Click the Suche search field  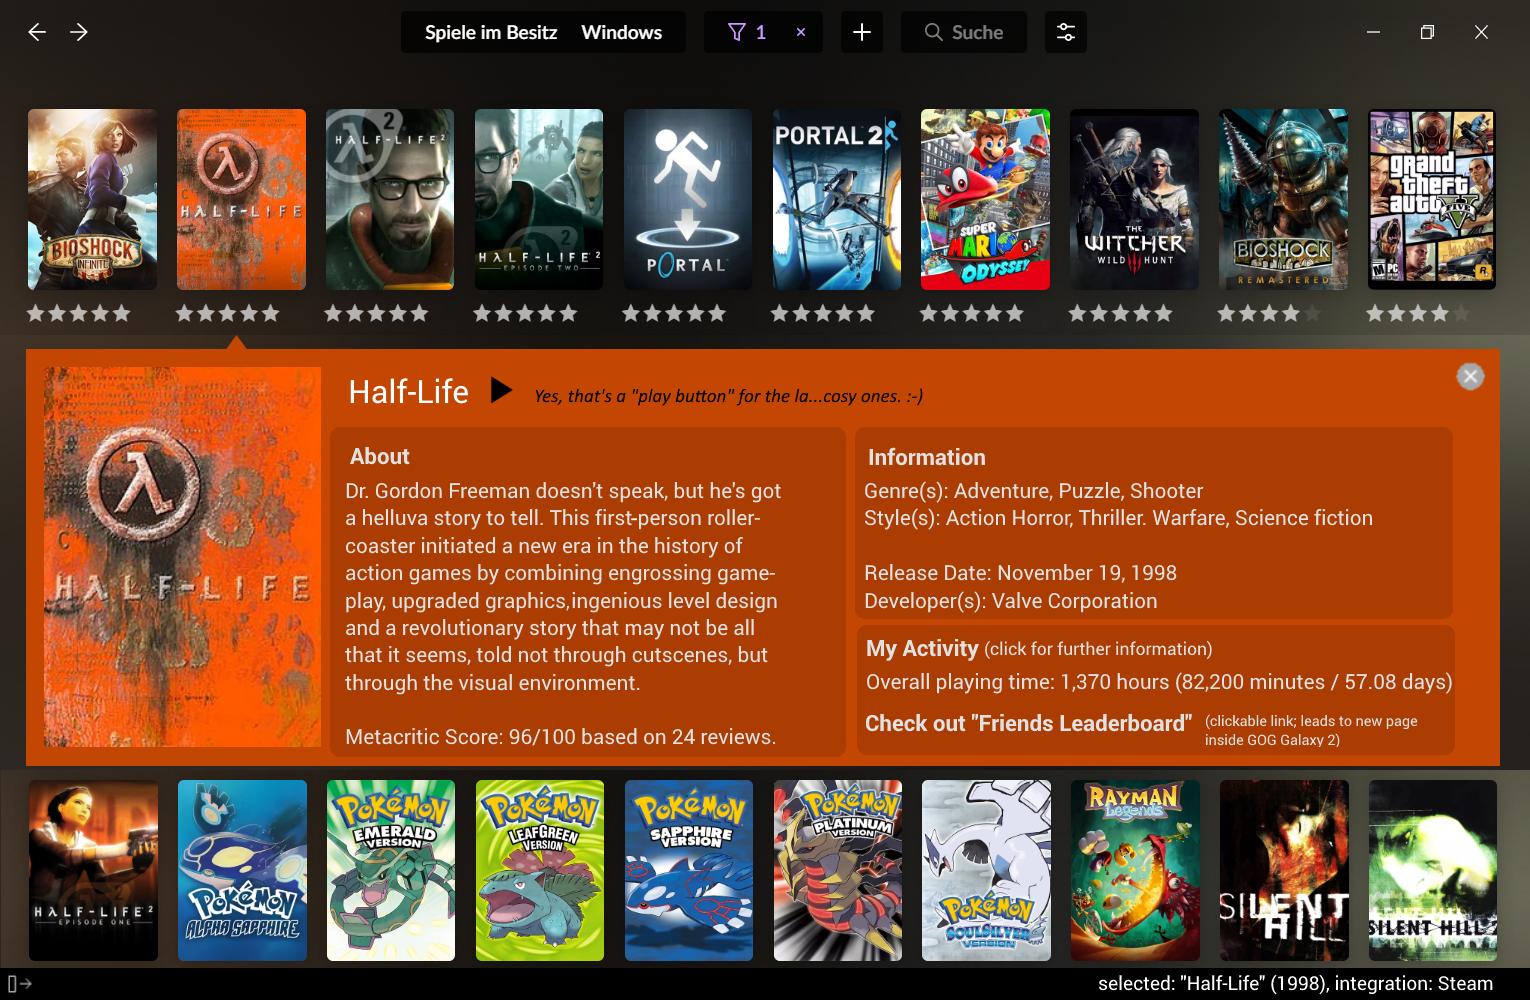964,32
